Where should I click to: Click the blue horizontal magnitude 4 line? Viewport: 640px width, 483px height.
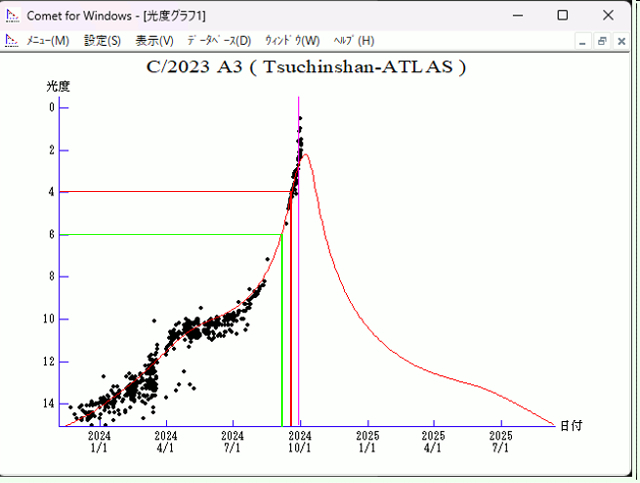[170, 191]
